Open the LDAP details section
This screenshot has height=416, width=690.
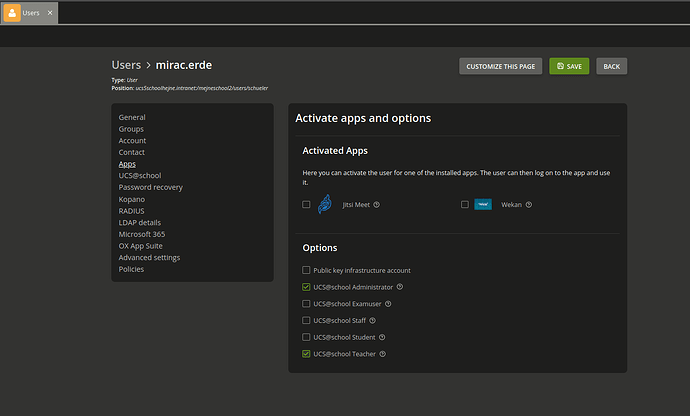click(139, 223)
